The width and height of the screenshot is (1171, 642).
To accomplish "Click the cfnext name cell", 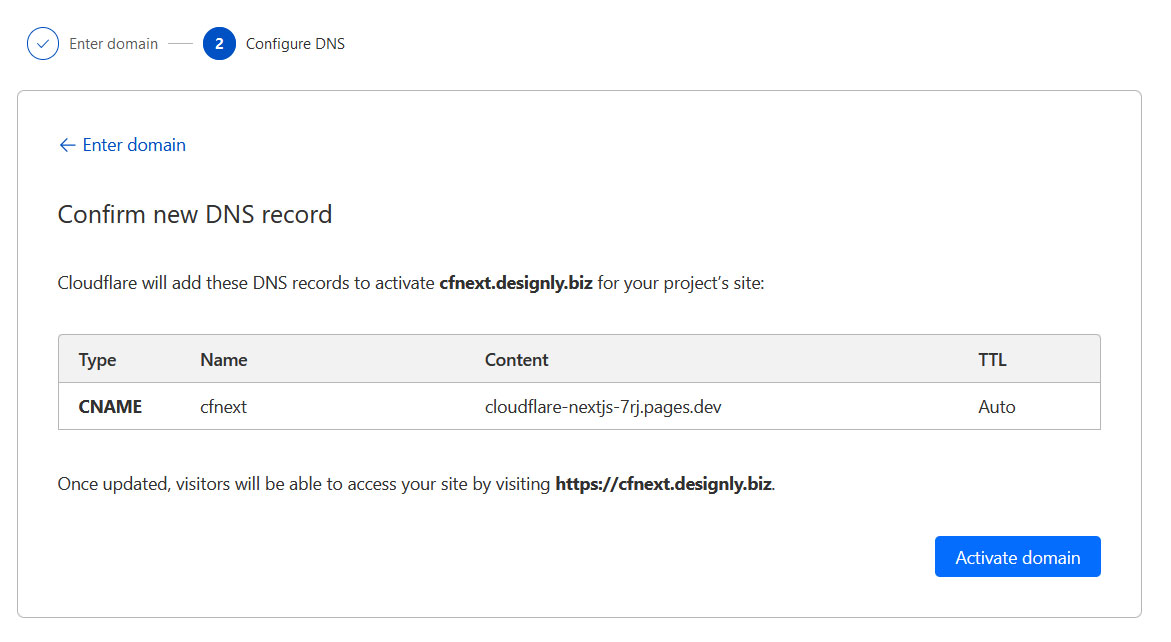I will tap(223, 407).
